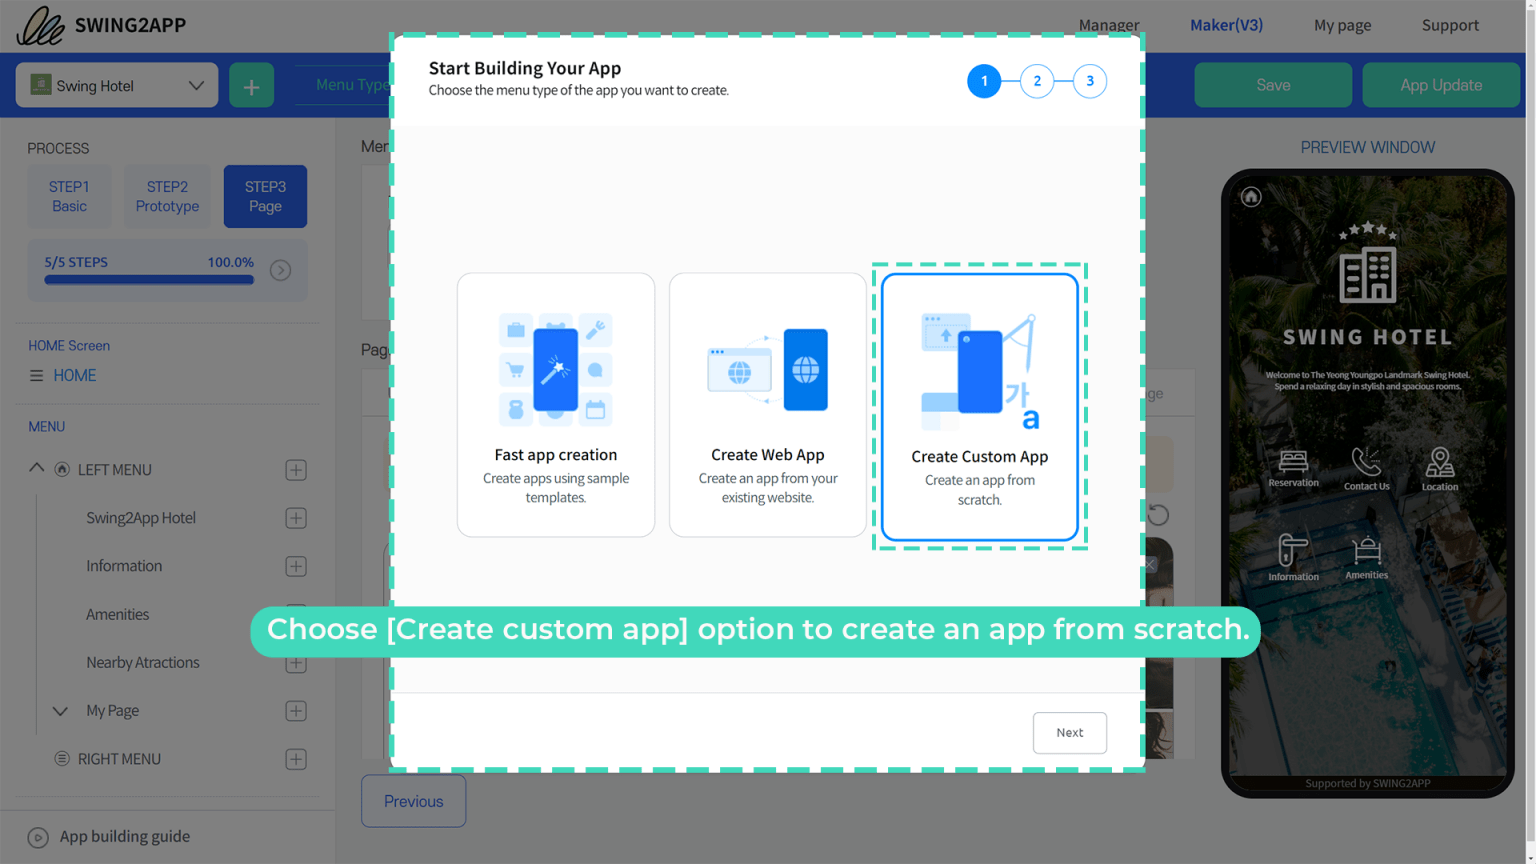Open the Support menu
1536x864 pixels.
[x=1450, y=26]
